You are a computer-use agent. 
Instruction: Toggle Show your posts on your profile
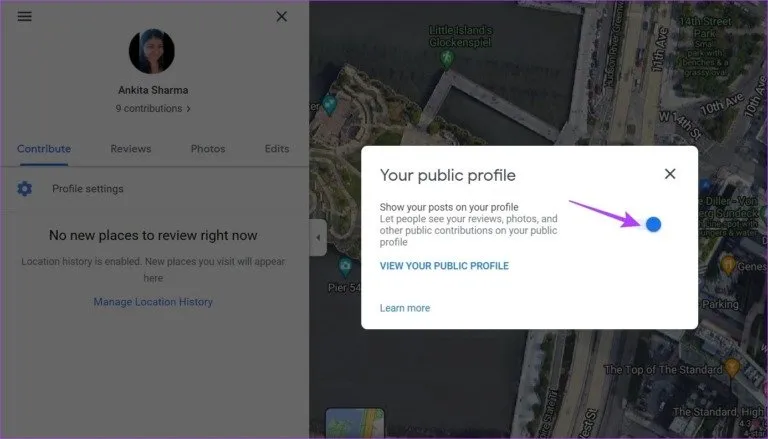[x=653, y=224]
